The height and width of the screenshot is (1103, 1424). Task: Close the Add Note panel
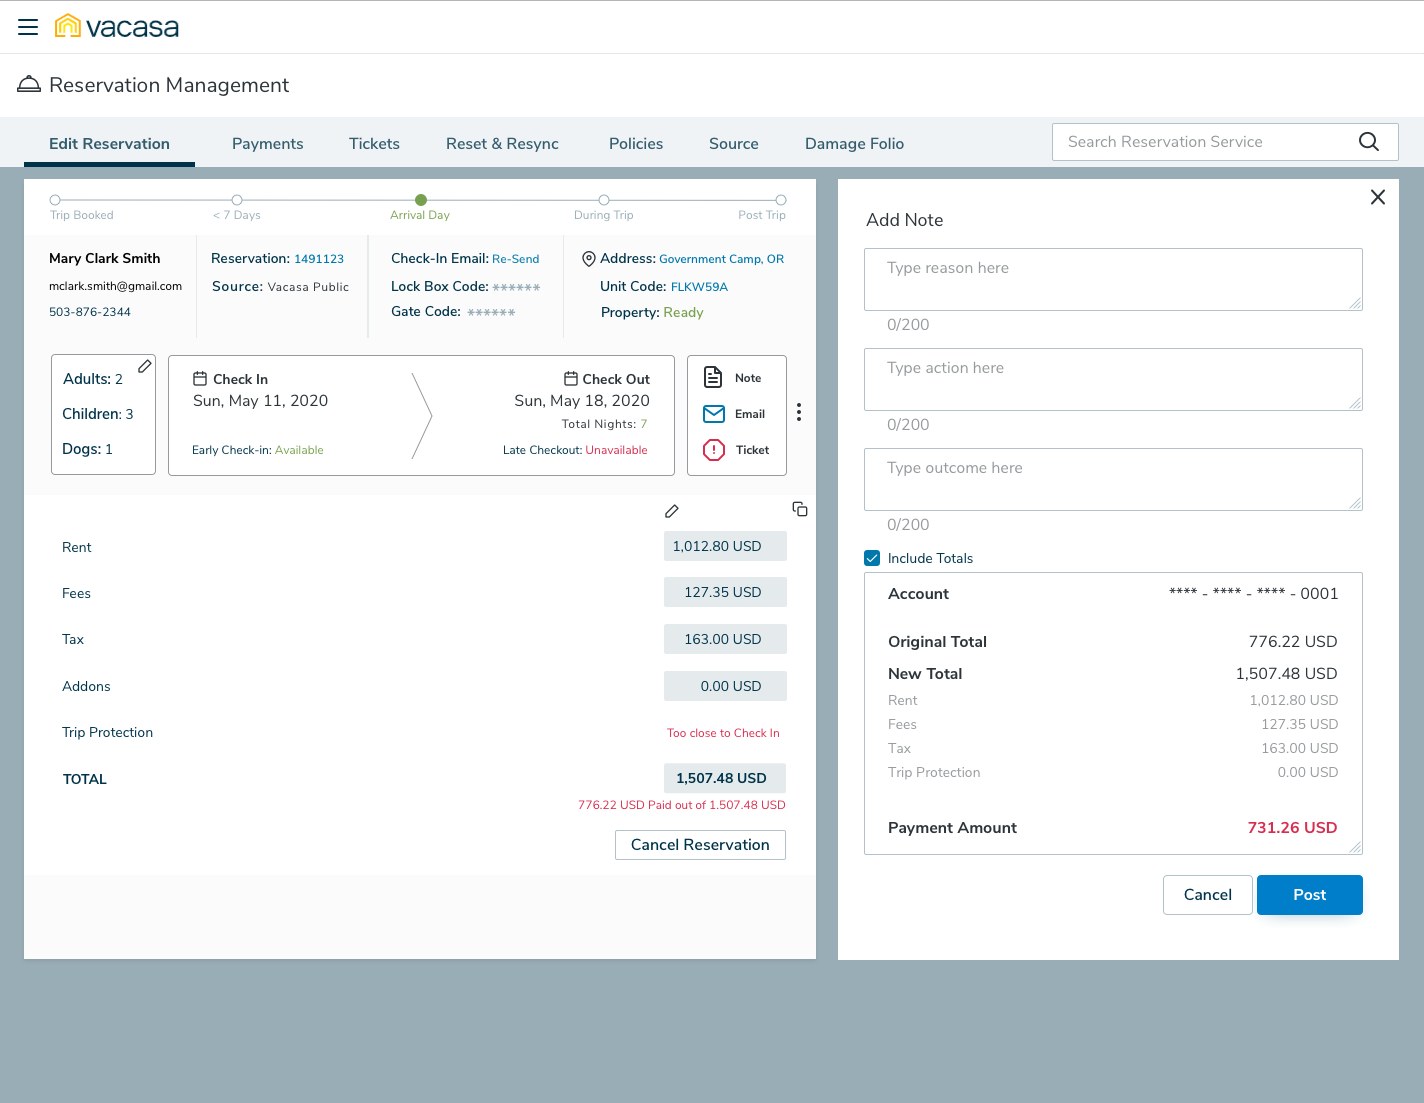[1378, 197]
